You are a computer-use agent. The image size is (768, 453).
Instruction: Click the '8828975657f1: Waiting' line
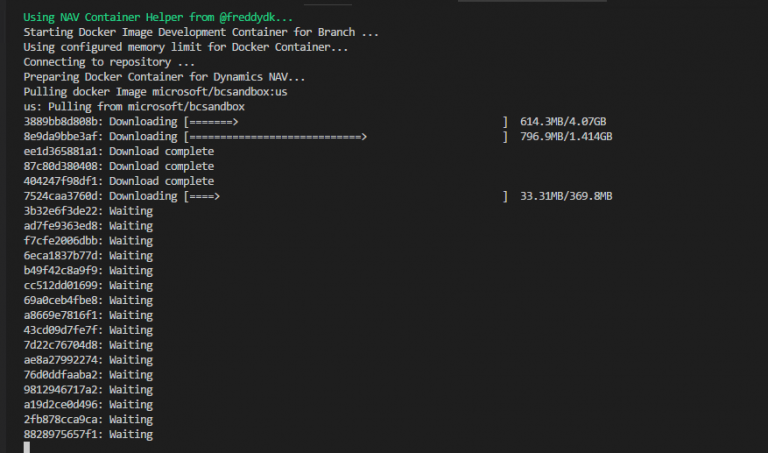pyautogui.click(x=88, y=435)
